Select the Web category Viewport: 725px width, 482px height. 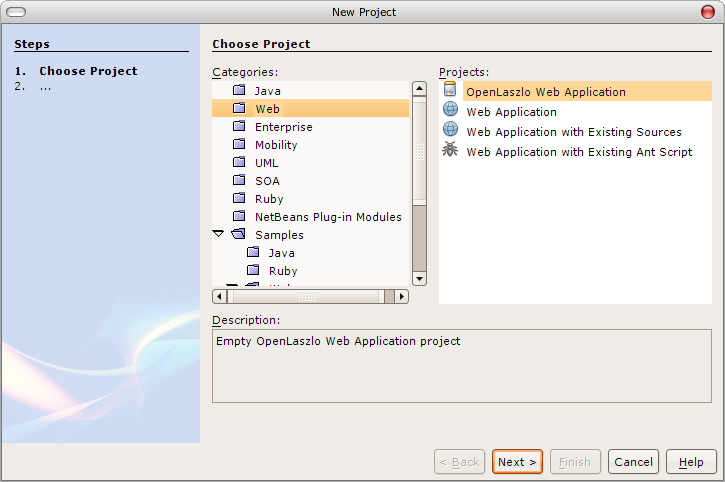tap(268, 109)
